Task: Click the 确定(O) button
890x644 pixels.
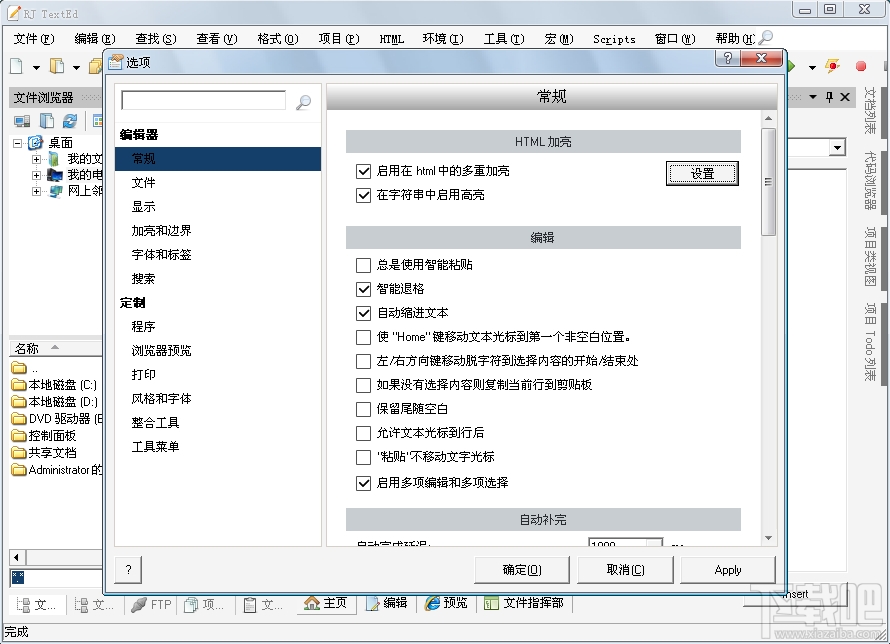Action: point(522,570)
